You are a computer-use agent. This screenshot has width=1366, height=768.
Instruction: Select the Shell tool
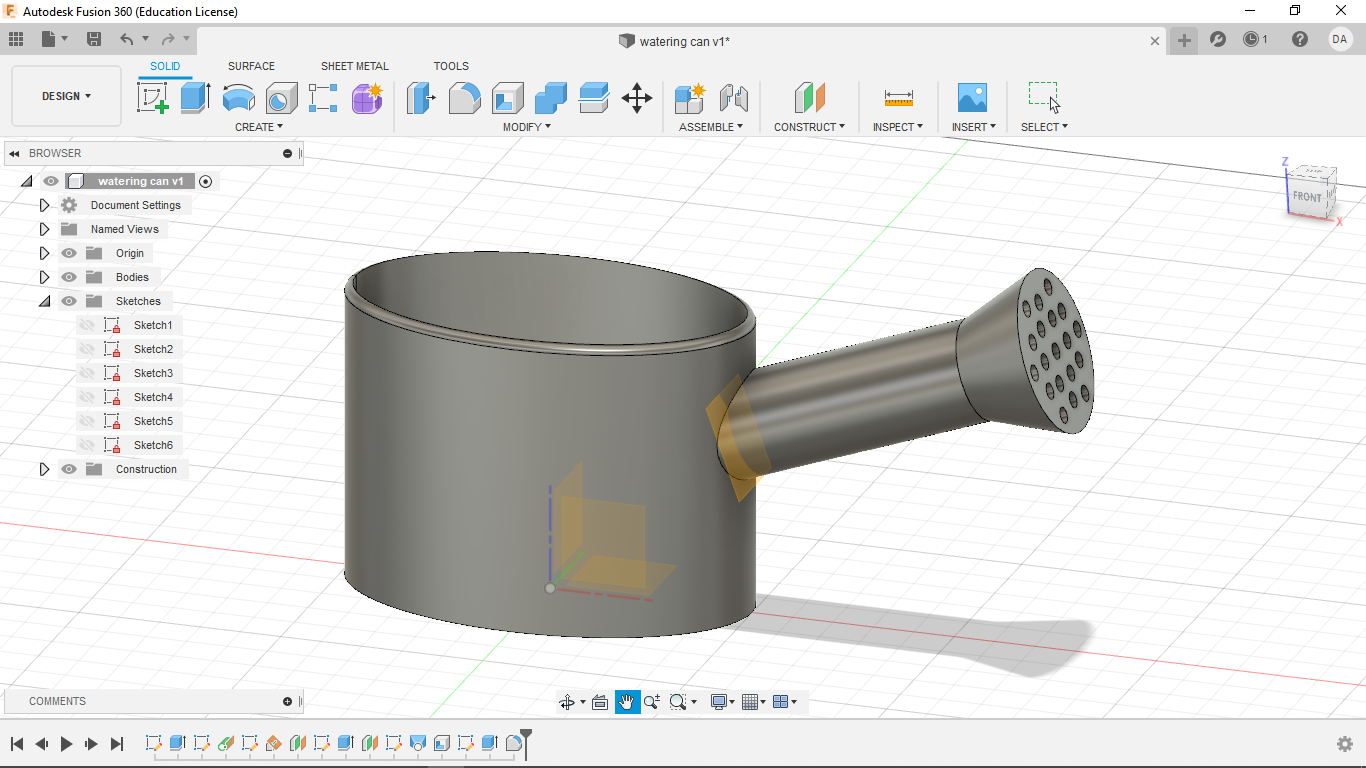(508, 98)
